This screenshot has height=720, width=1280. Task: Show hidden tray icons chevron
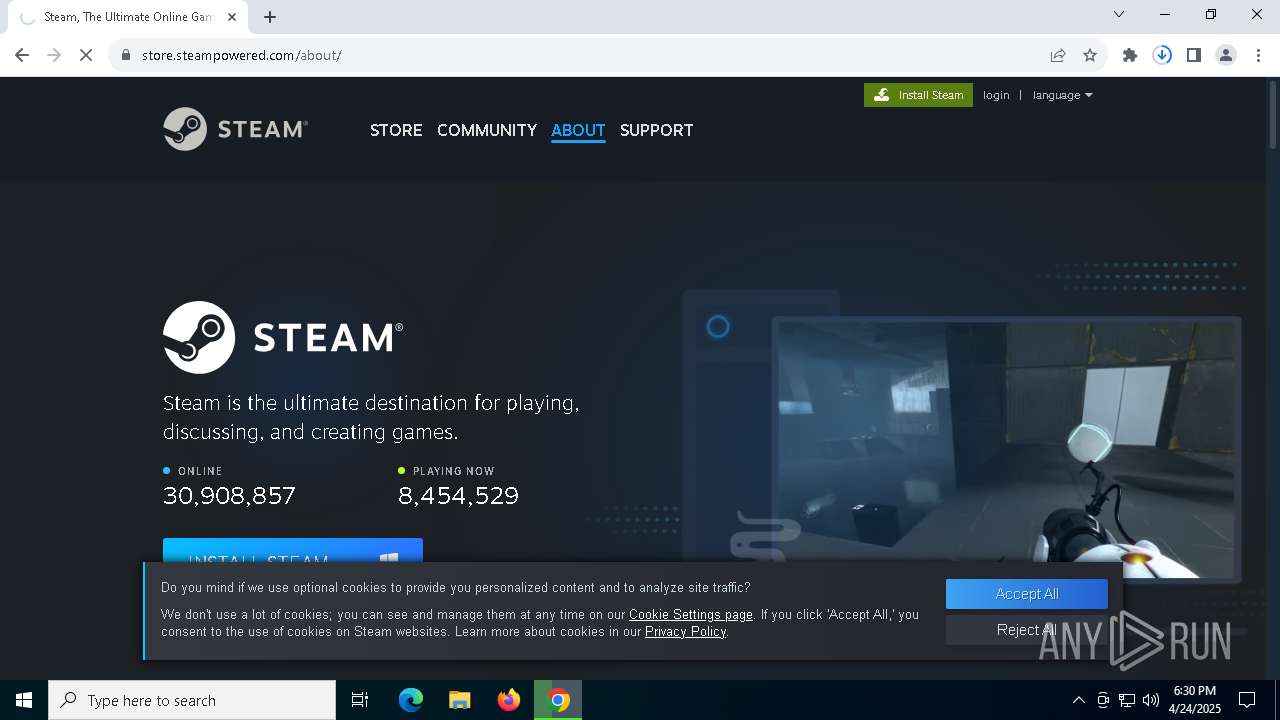[1078, 700]
